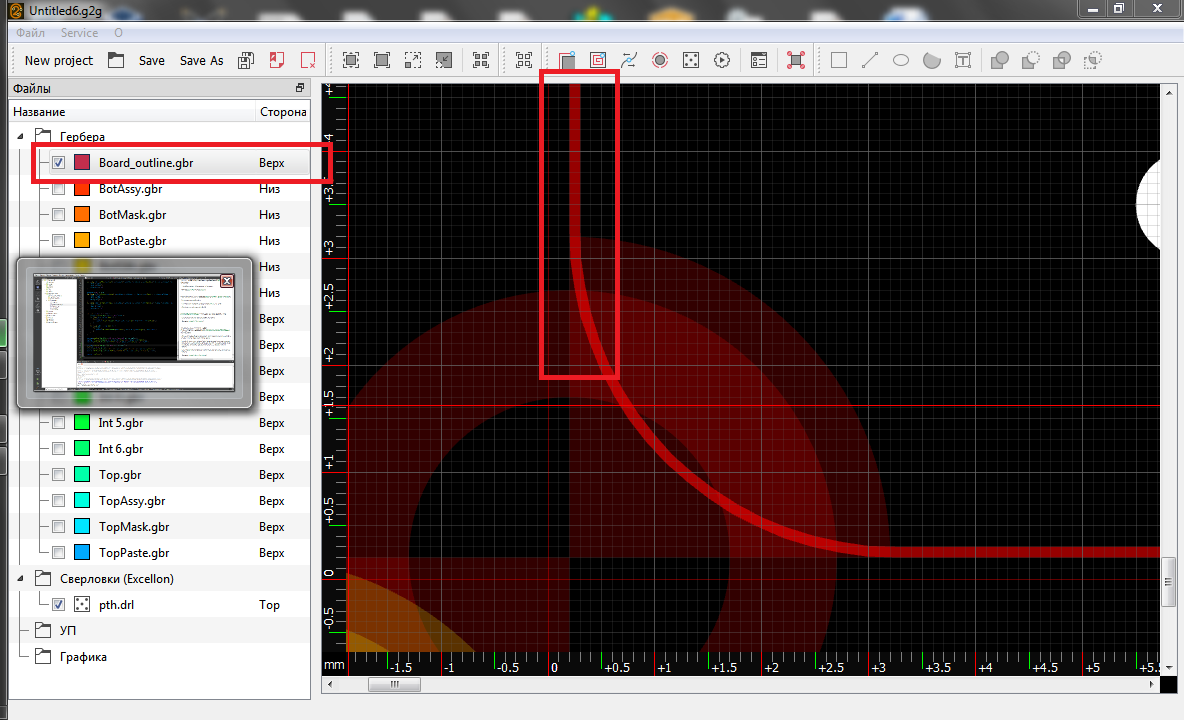Check the Top.gbr checkbox

click(x=58, y=475)
